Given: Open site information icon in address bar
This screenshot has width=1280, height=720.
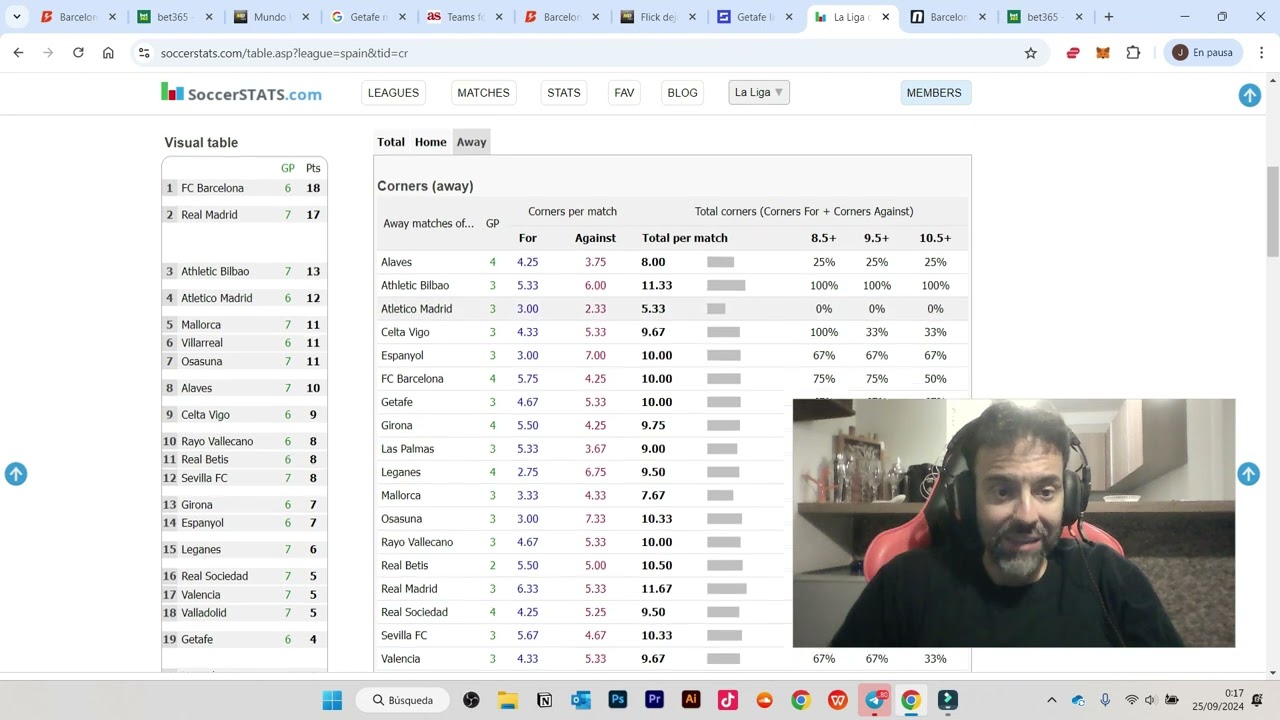Looking at the screenshot, I should 144,53.
